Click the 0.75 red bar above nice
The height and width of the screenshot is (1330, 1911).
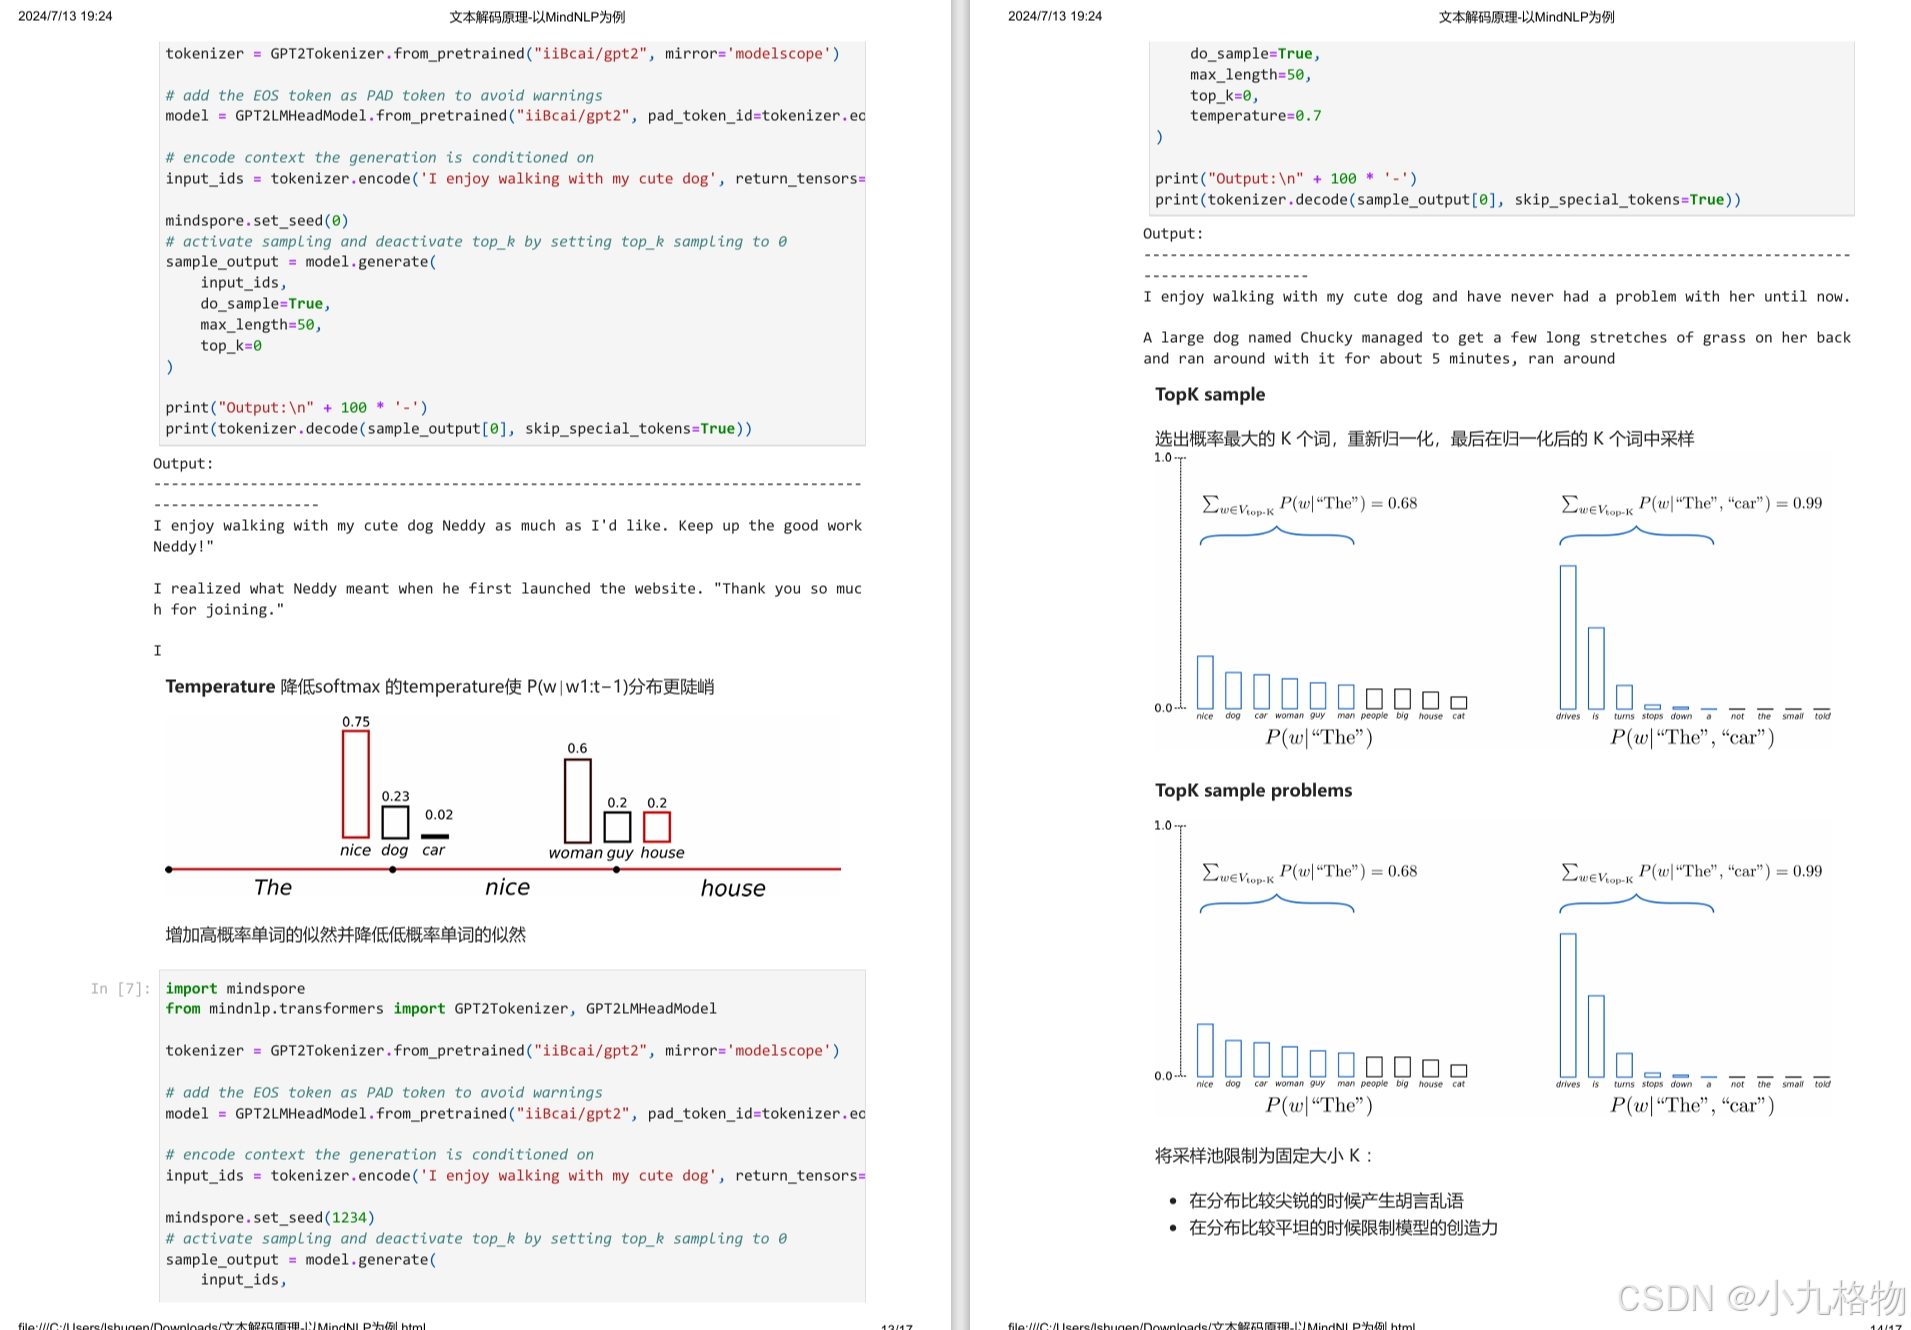(x=355, y=784)
